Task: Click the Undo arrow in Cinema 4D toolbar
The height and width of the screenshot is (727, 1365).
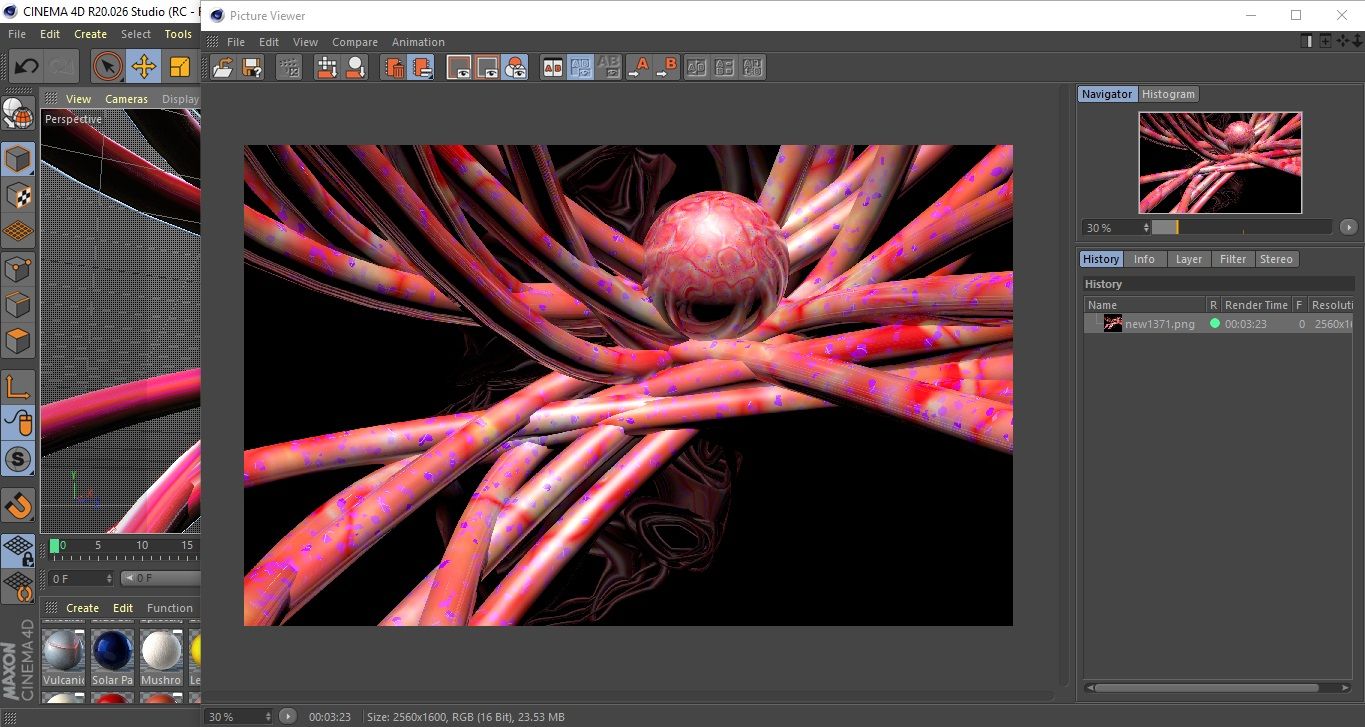Action: (x=26, y=67)
